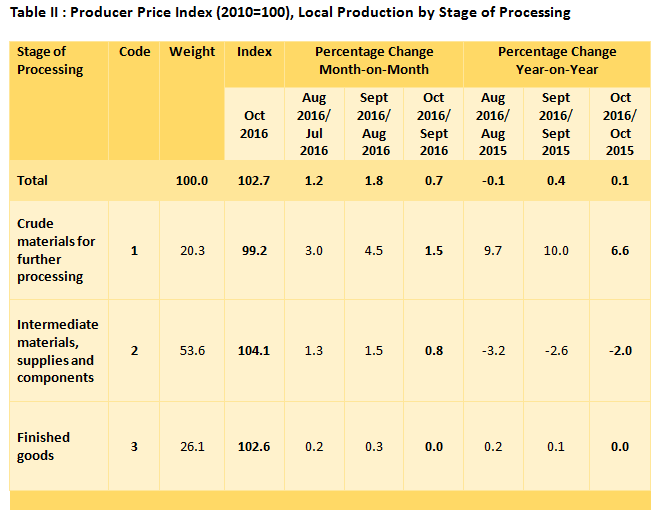Click the Crude materials index value 99.2
Viewport: 660px width, 525px height.
coord(254,251)
